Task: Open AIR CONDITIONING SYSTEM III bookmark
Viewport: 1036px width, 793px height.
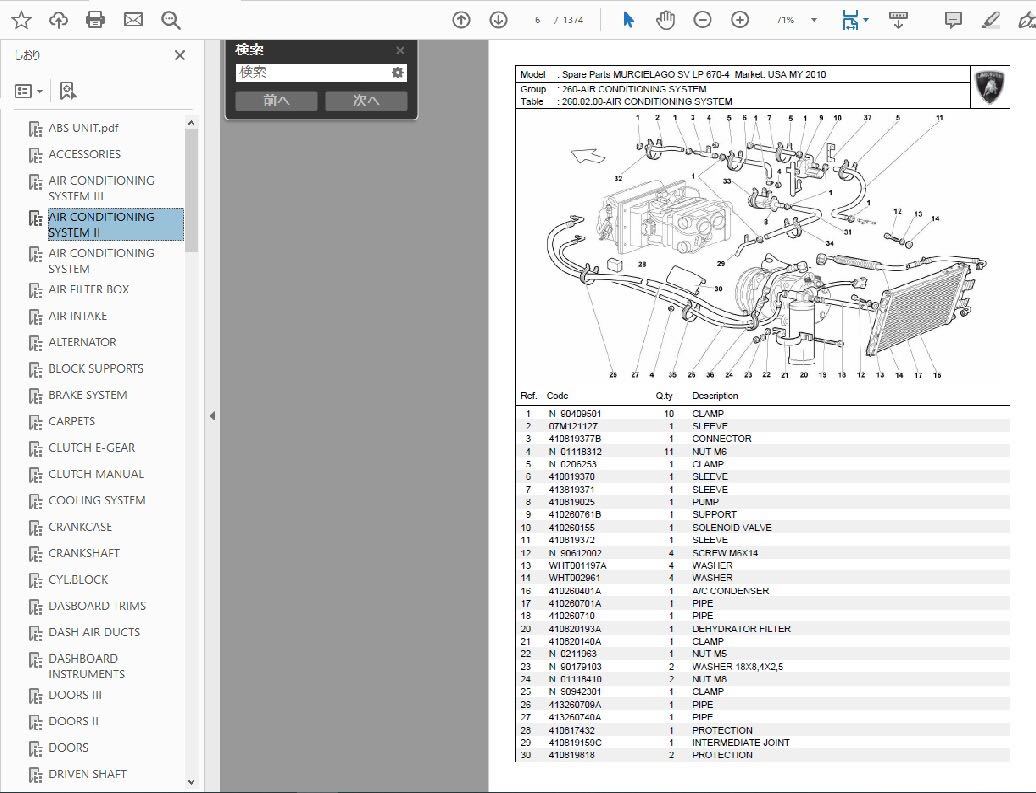Action: pyautogui.click(x=101, y=188)
